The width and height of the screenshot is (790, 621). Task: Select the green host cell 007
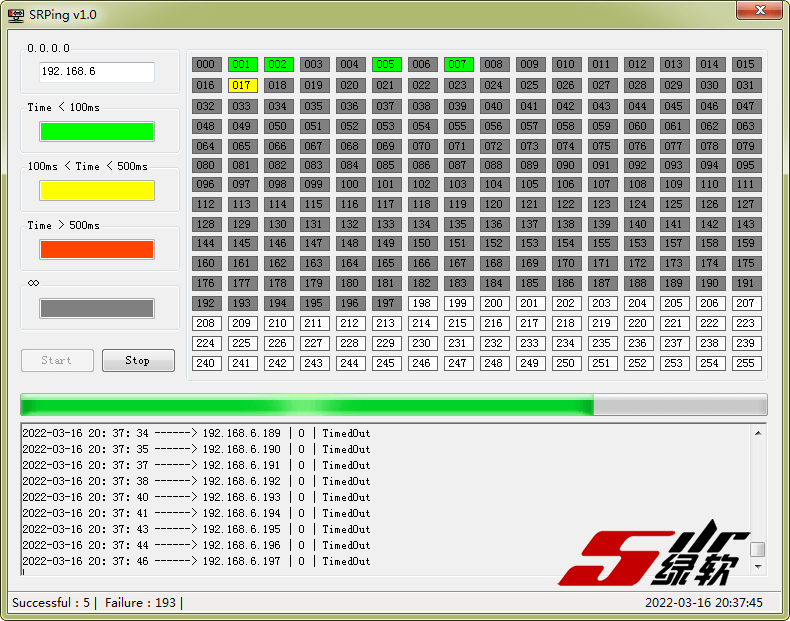457,64
